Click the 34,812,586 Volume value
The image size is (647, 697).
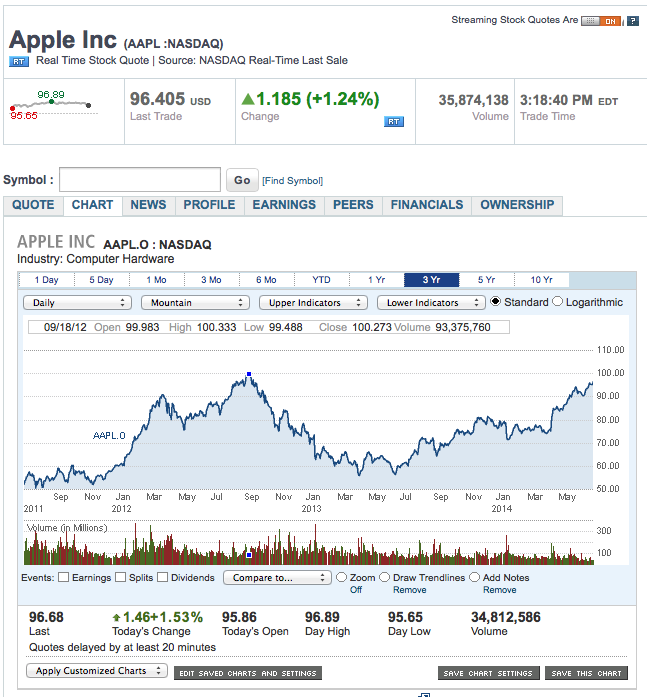(x=506, y=617)
